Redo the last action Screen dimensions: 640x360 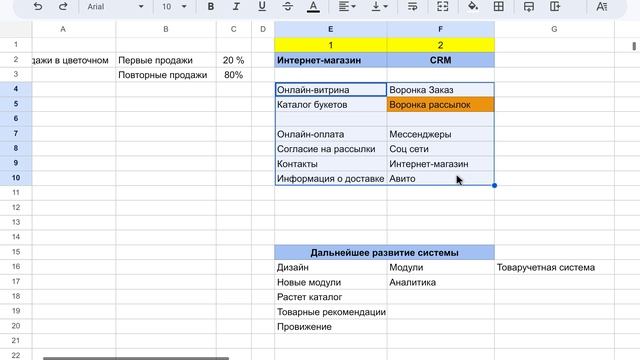tap(63, 7)
